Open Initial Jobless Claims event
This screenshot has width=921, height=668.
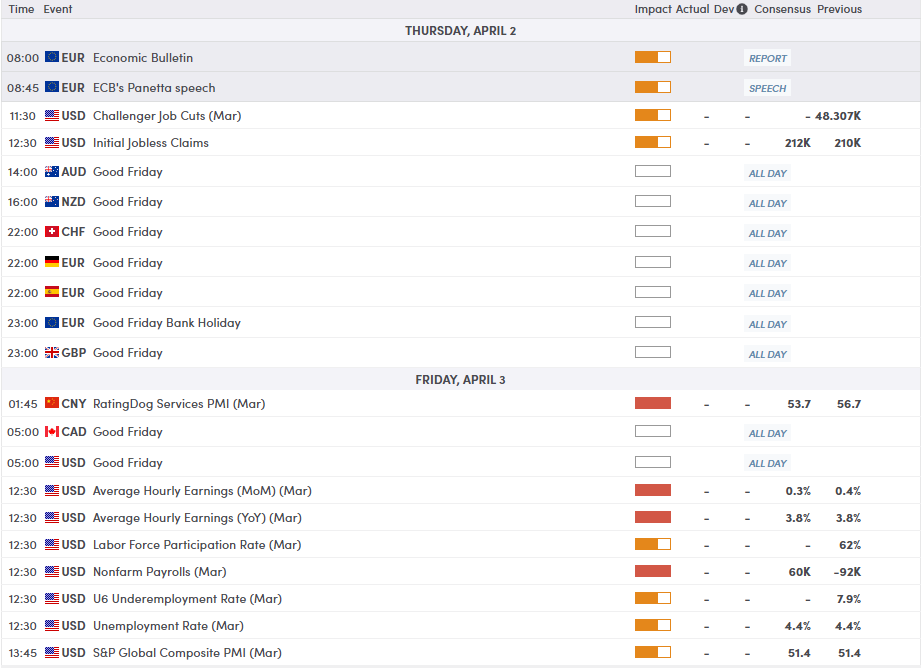pos(150,143)
